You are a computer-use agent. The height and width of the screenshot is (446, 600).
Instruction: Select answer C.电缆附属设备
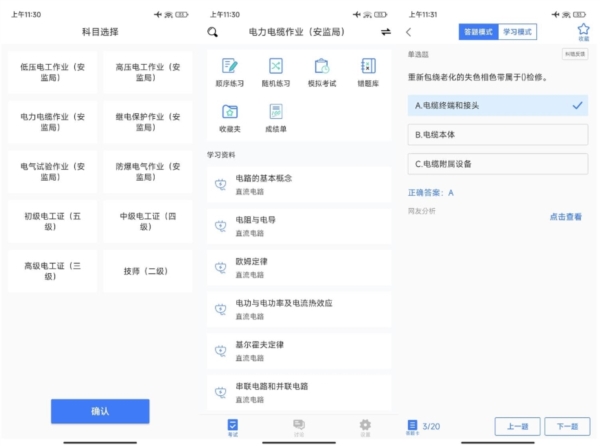(x=497, y=164)
